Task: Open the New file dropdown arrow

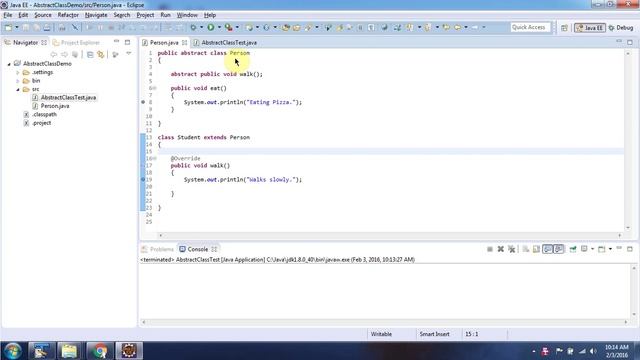Action: click(17, 27)
